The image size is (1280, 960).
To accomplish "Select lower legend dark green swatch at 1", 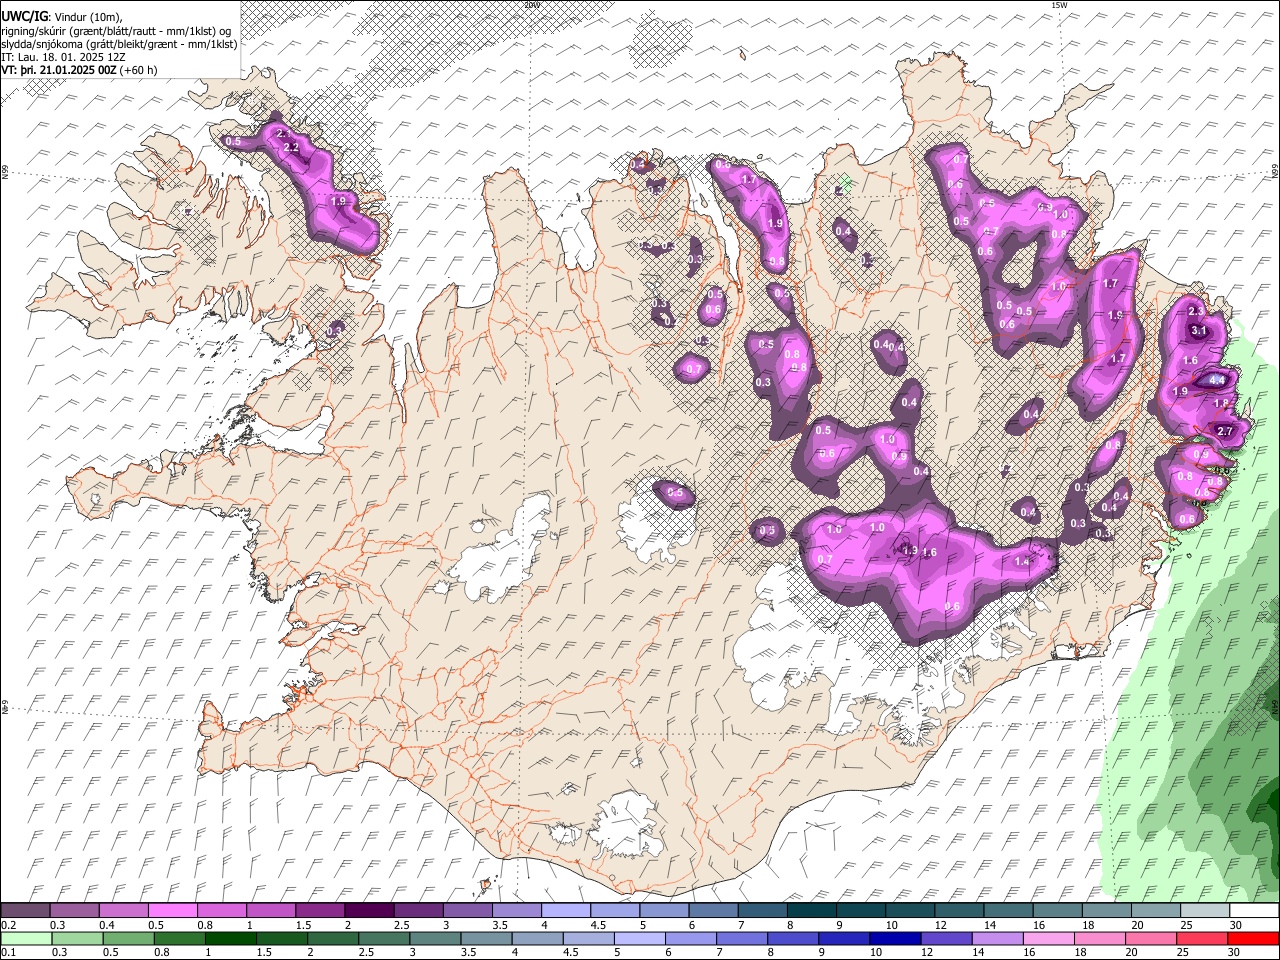I will coord(230,938).
